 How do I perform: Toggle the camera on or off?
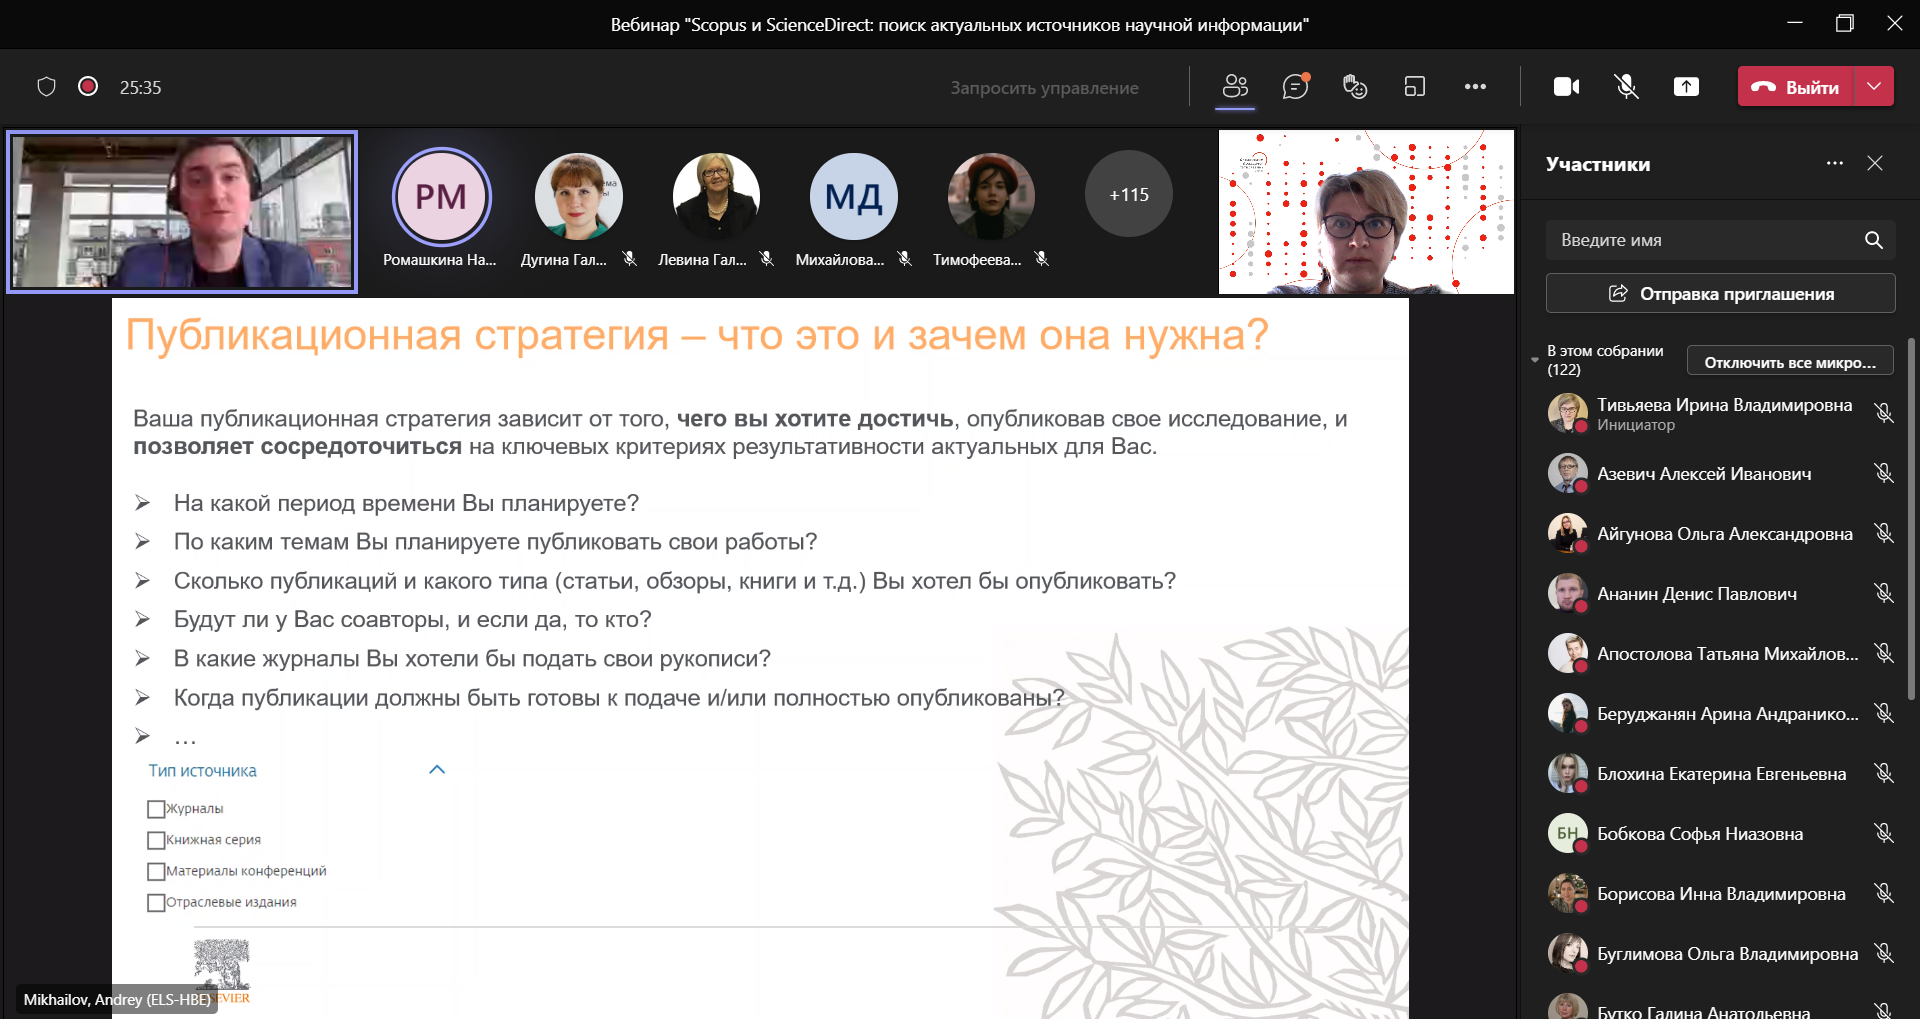pos(1566,87)
